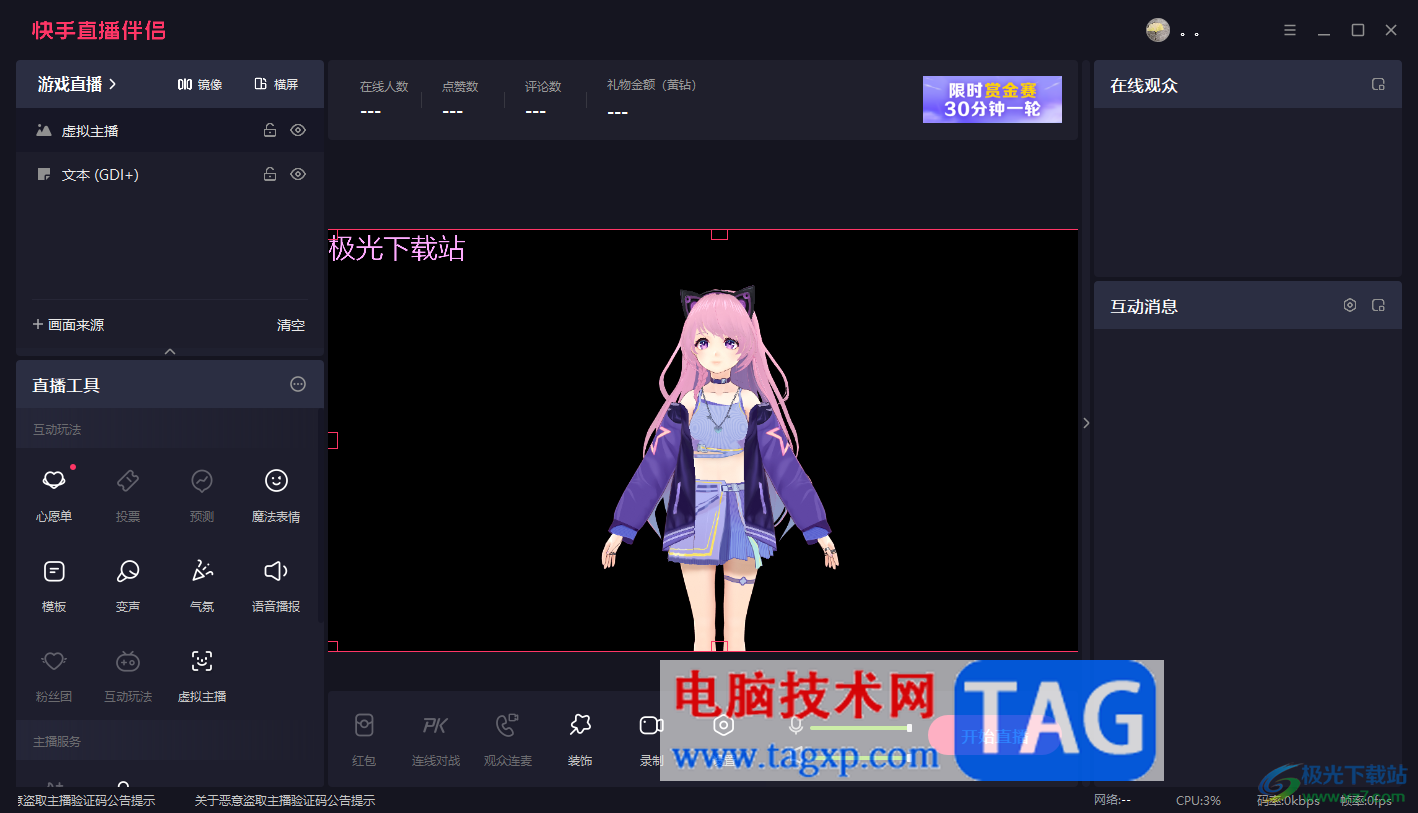The width and height of the screenshot is (1418, 813).
Task: Click the 在线人数 online count stat
Action: pyautogui.click(x=384, y=99)
